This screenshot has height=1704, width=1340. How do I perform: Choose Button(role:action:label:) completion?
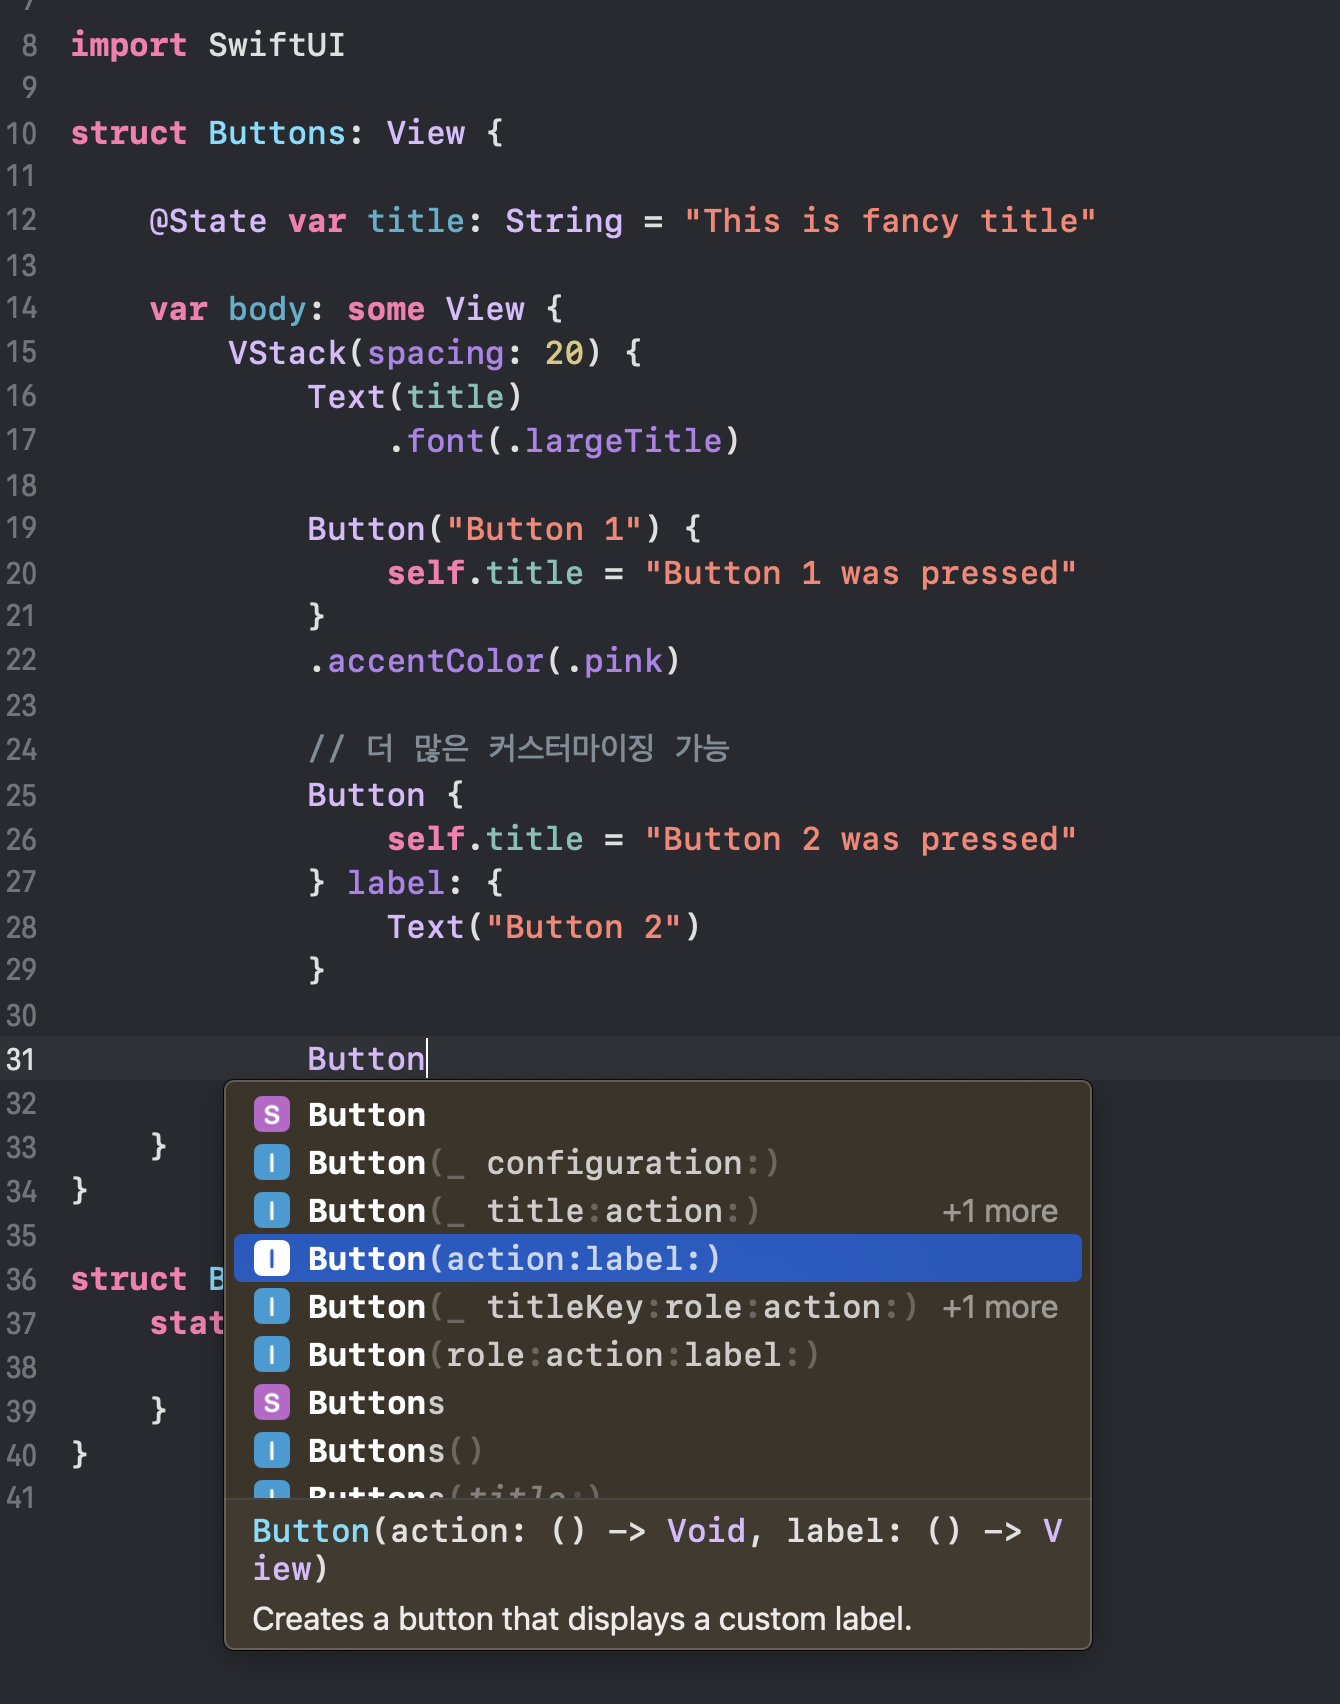coord(657,1354)
